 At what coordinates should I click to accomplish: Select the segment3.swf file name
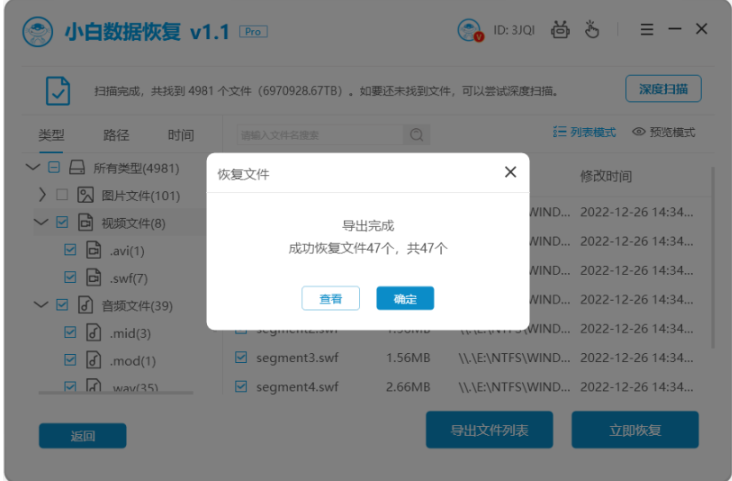[297, 358]
